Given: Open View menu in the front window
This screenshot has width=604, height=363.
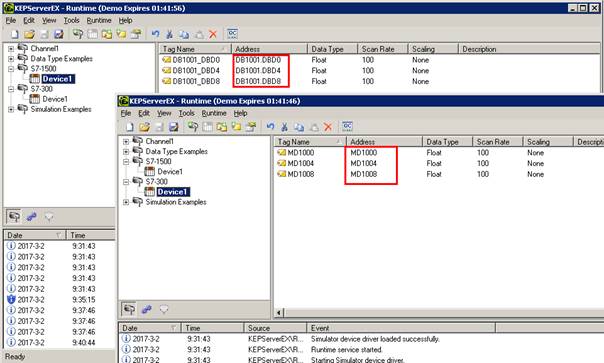Looking at the screenshot, I should point(164,113).
